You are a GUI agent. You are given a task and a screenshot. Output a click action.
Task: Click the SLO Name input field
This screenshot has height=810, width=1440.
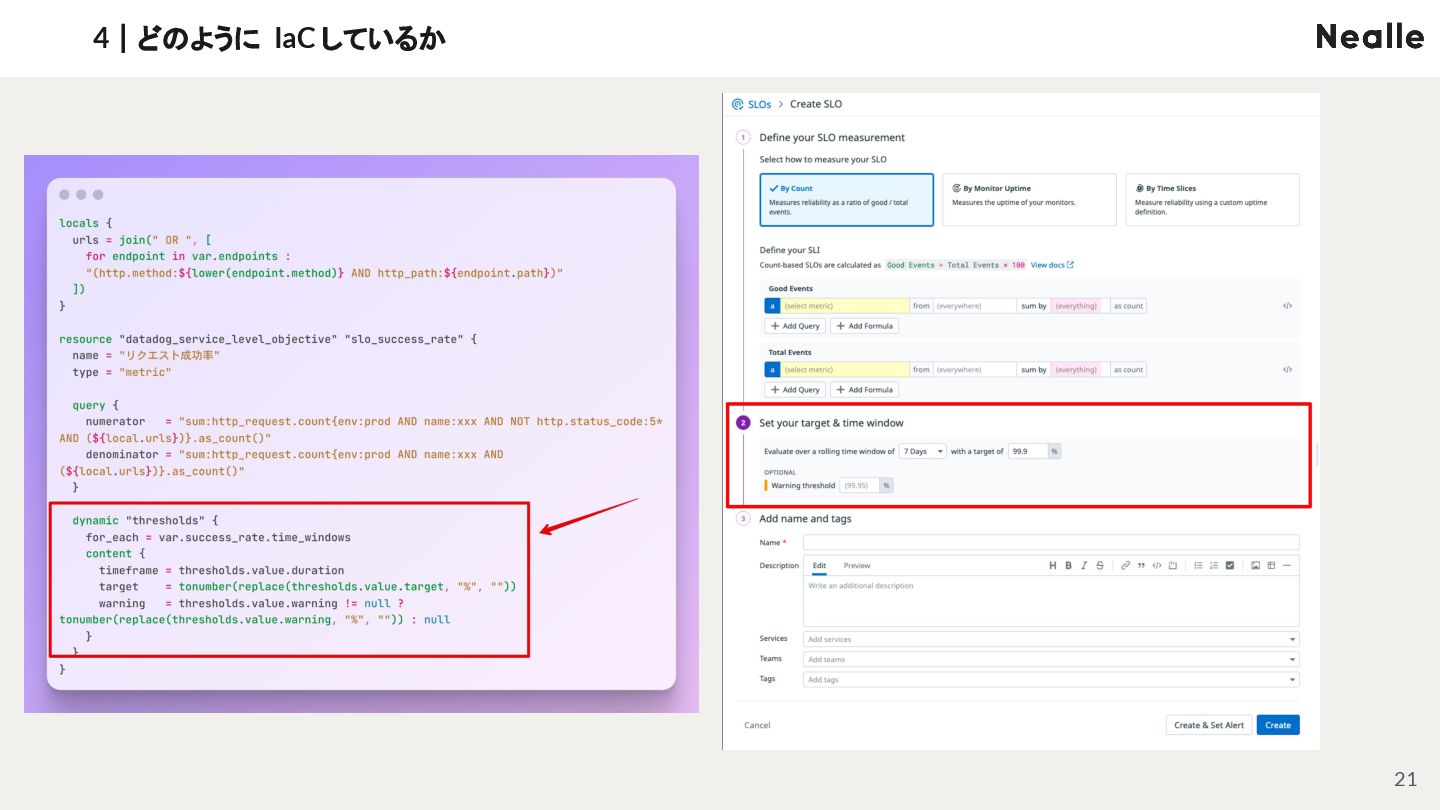pos(1051,542)
